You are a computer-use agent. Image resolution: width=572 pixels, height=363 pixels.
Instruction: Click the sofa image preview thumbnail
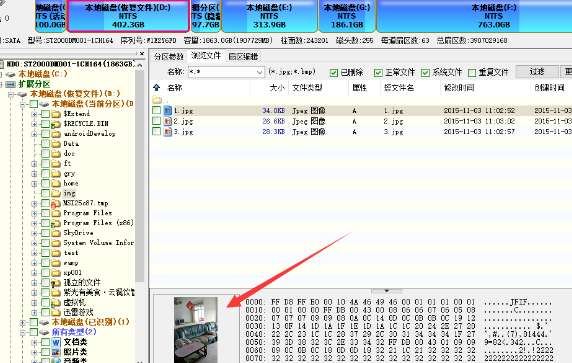click(x=196, y=330)
